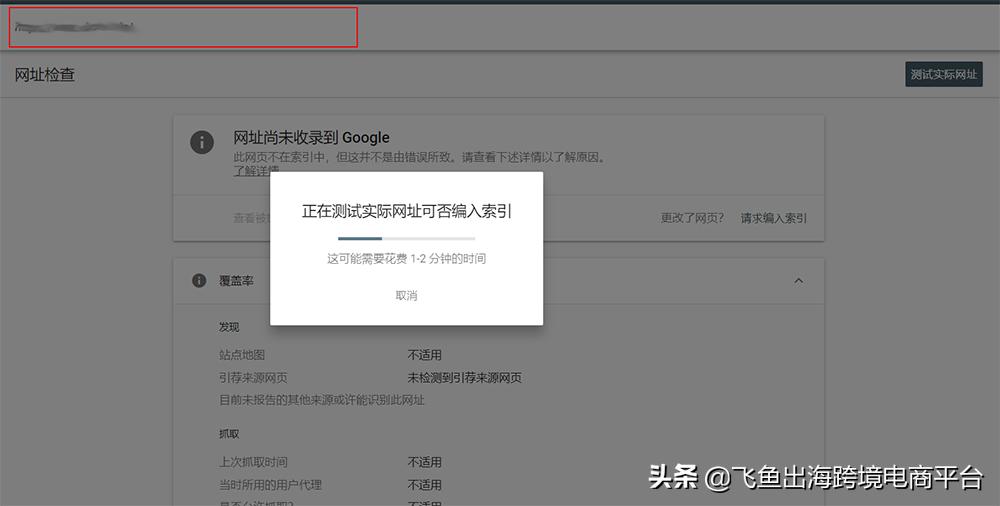1000x506 pixels.
Task: Click the URL inspection search field at top
Action: pos(183,27)
